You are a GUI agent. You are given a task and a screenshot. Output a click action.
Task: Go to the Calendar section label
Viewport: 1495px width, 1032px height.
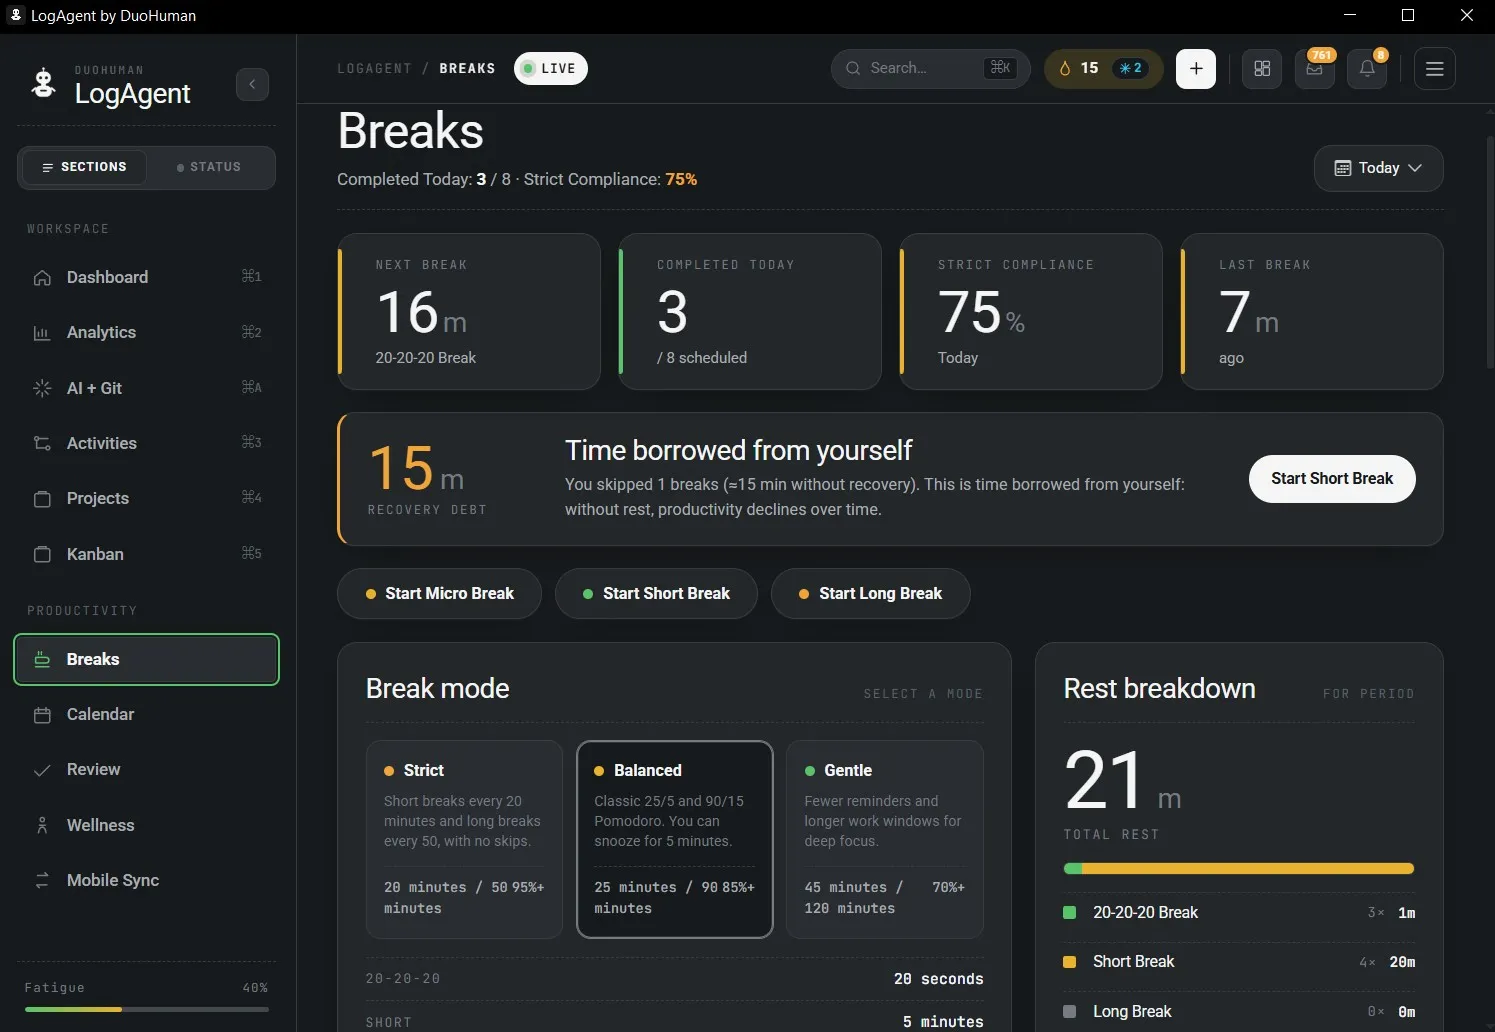100,714
